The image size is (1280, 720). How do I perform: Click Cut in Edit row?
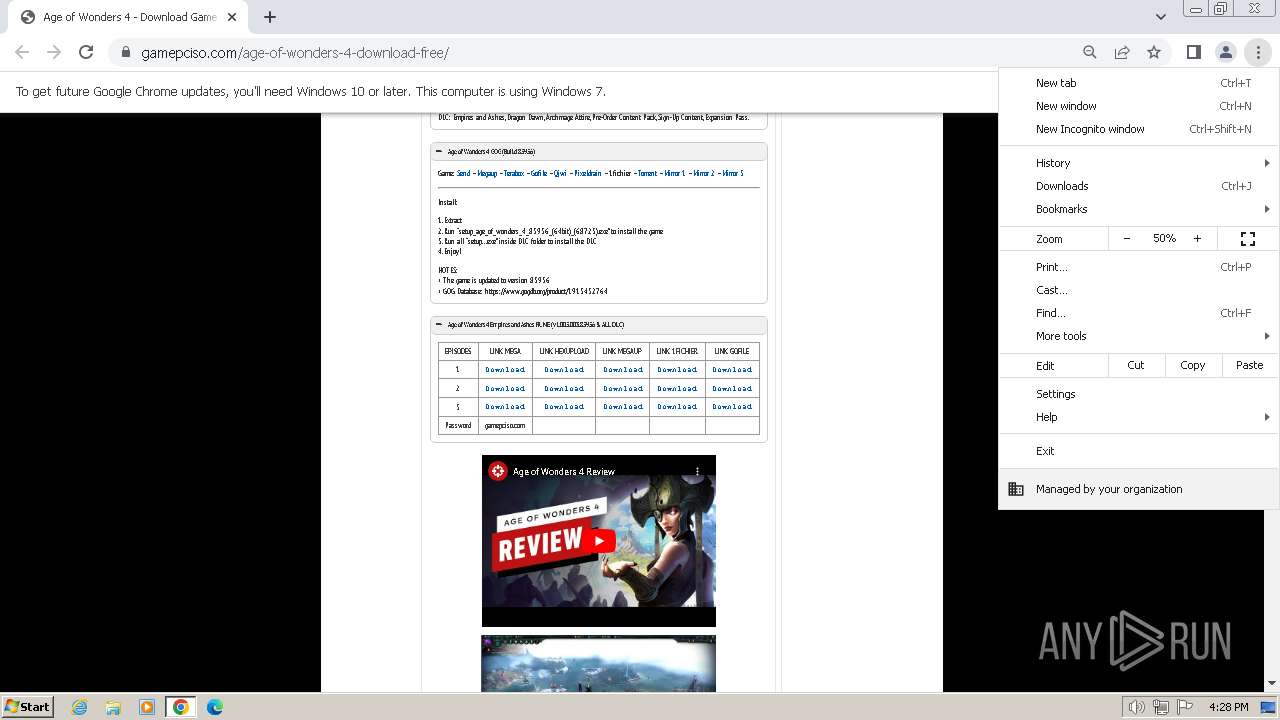coord(1136,365)
